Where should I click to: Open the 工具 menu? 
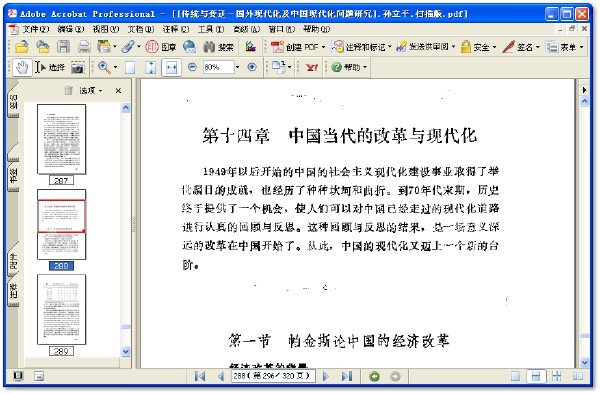(x=211, y=29)
